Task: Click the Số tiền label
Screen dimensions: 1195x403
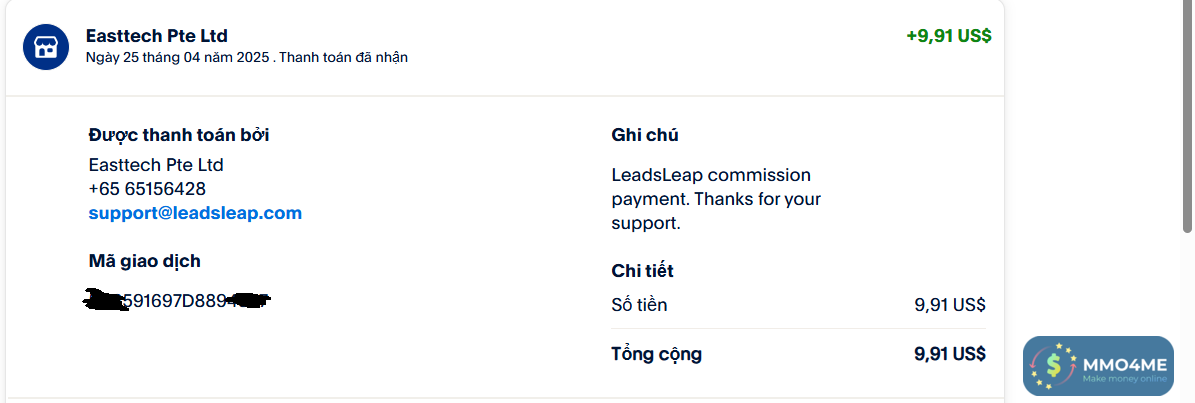Action: pyautogui.click(x=639, y=305)
